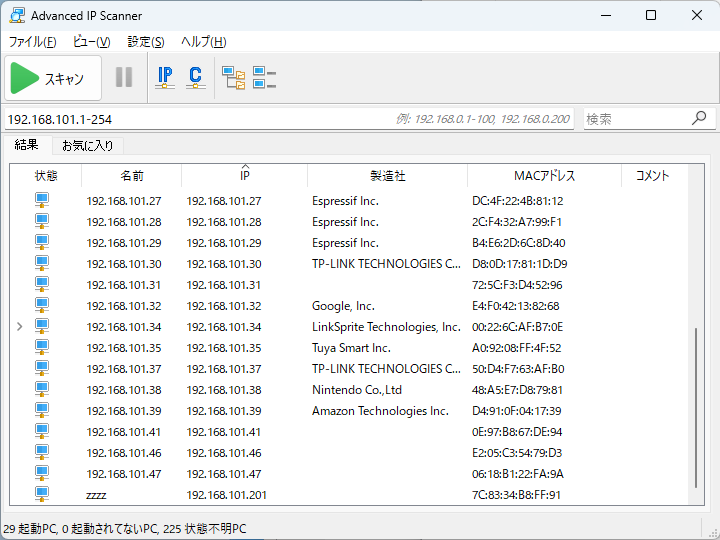This screenshot has height=540, width=720.
Task: Click the computer icon for 192.168.101.34
Action: (x=42, y=326)
